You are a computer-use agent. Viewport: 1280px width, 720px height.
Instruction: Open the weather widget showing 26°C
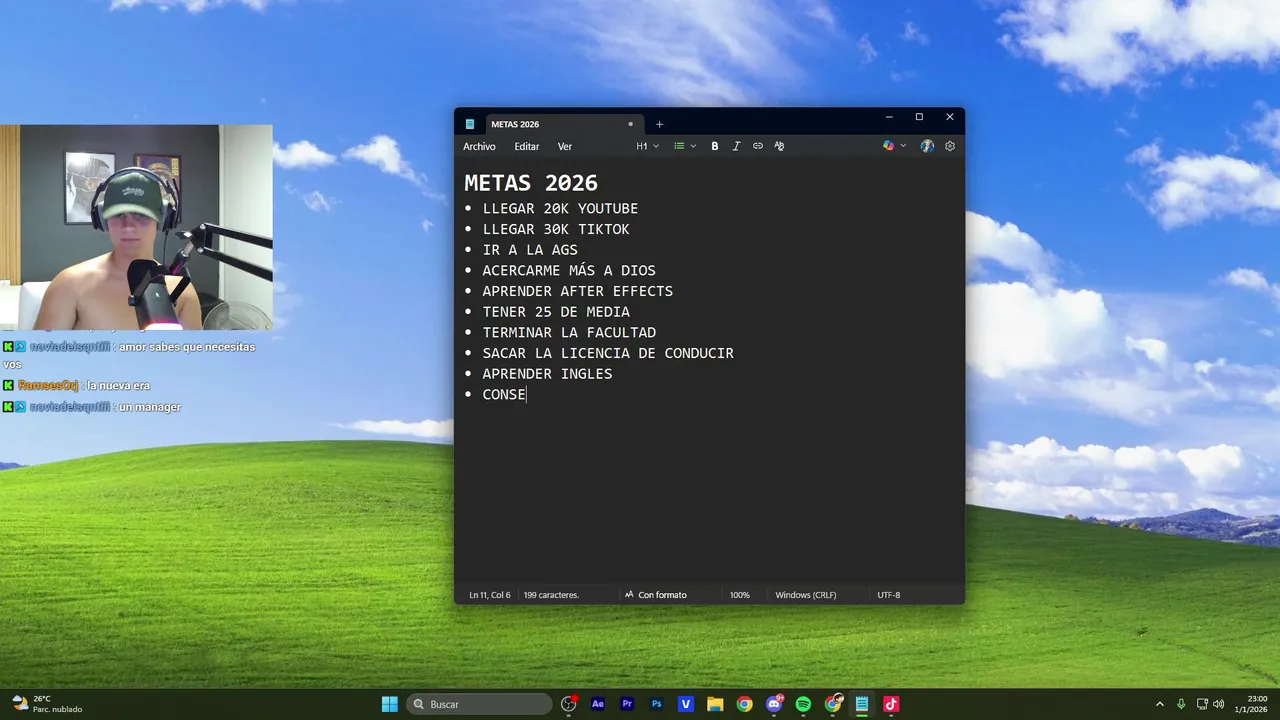point(46,704)
